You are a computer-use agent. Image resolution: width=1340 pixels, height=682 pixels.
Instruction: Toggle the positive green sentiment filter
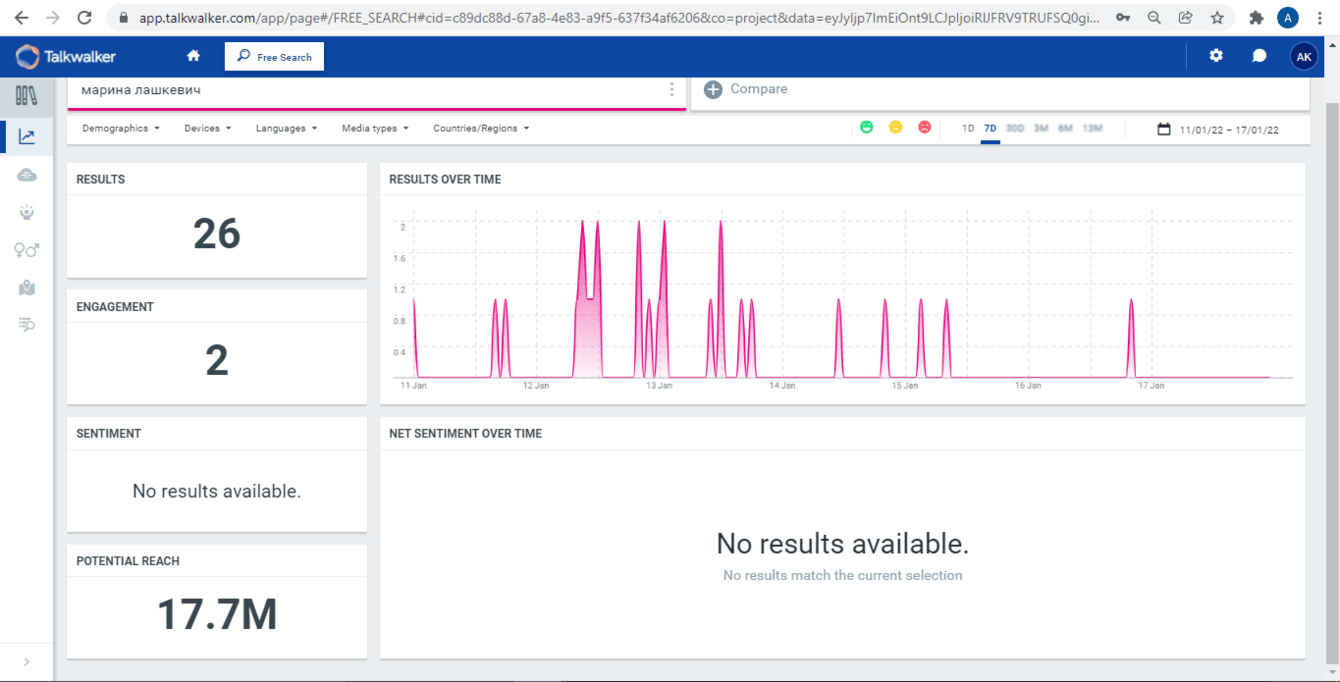click(867, 127)
